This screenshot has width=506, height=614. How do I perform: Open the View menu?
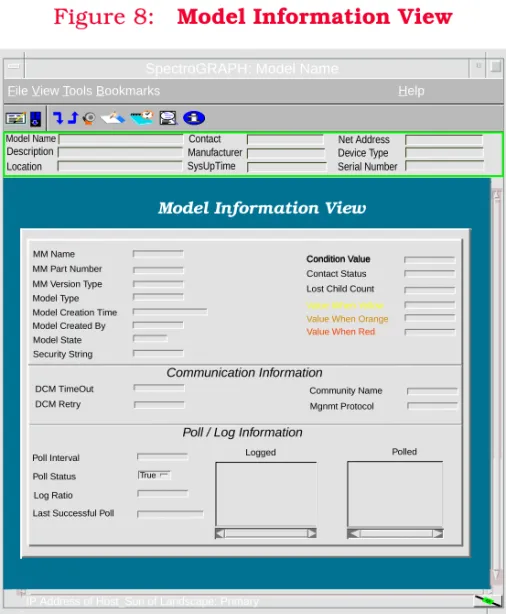45,91
